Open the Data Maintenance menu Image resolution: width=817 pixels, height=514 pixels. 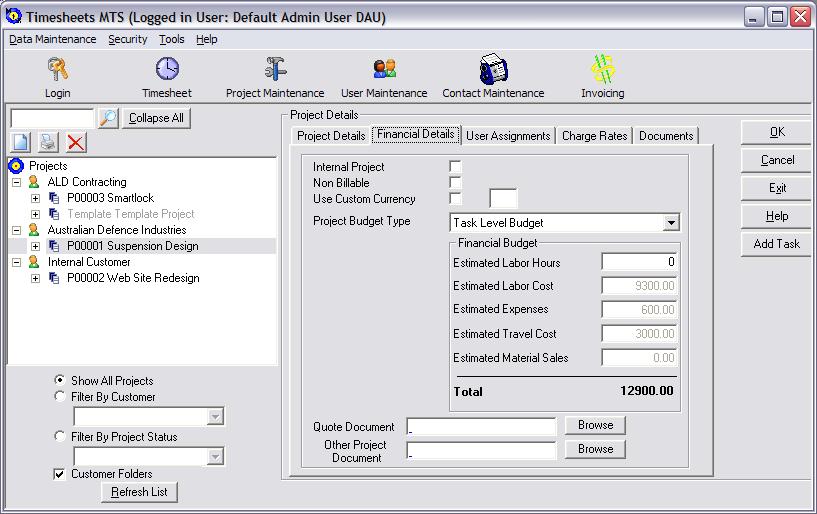pos(53,40)
